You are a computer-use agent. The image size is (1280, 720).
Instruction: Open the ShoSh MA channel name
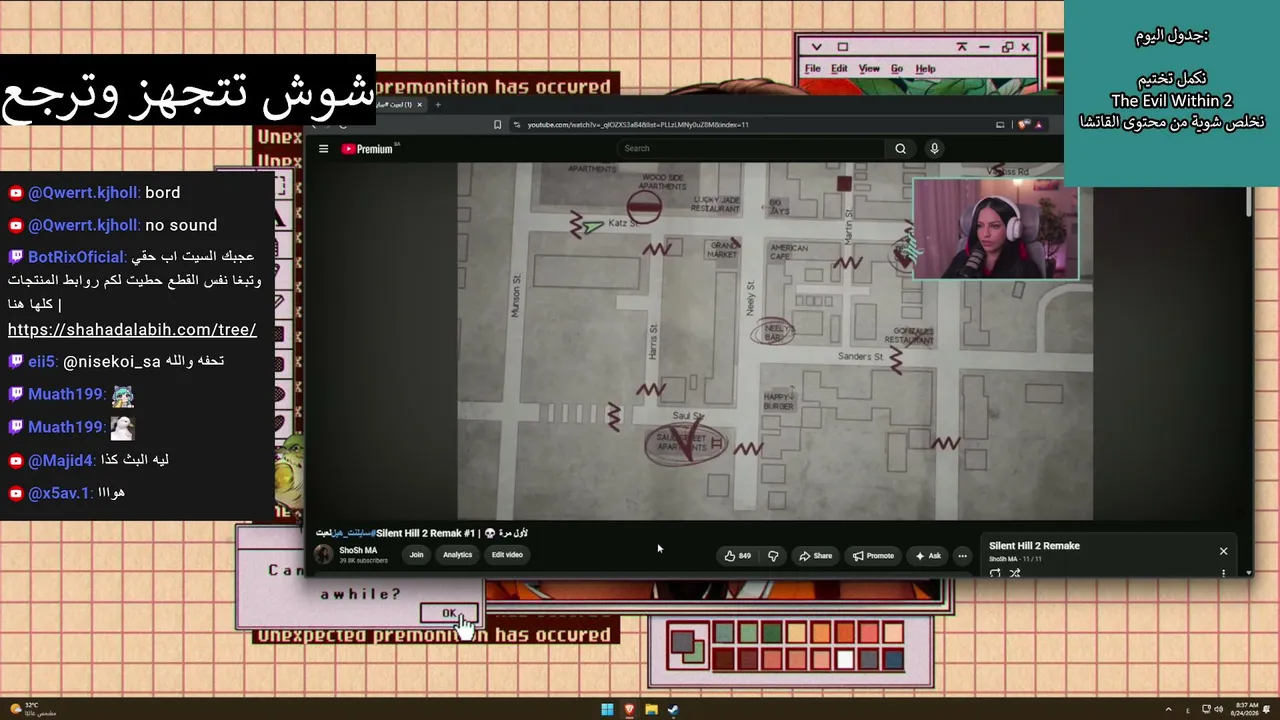pyautogui.click(x=358, y=550)
